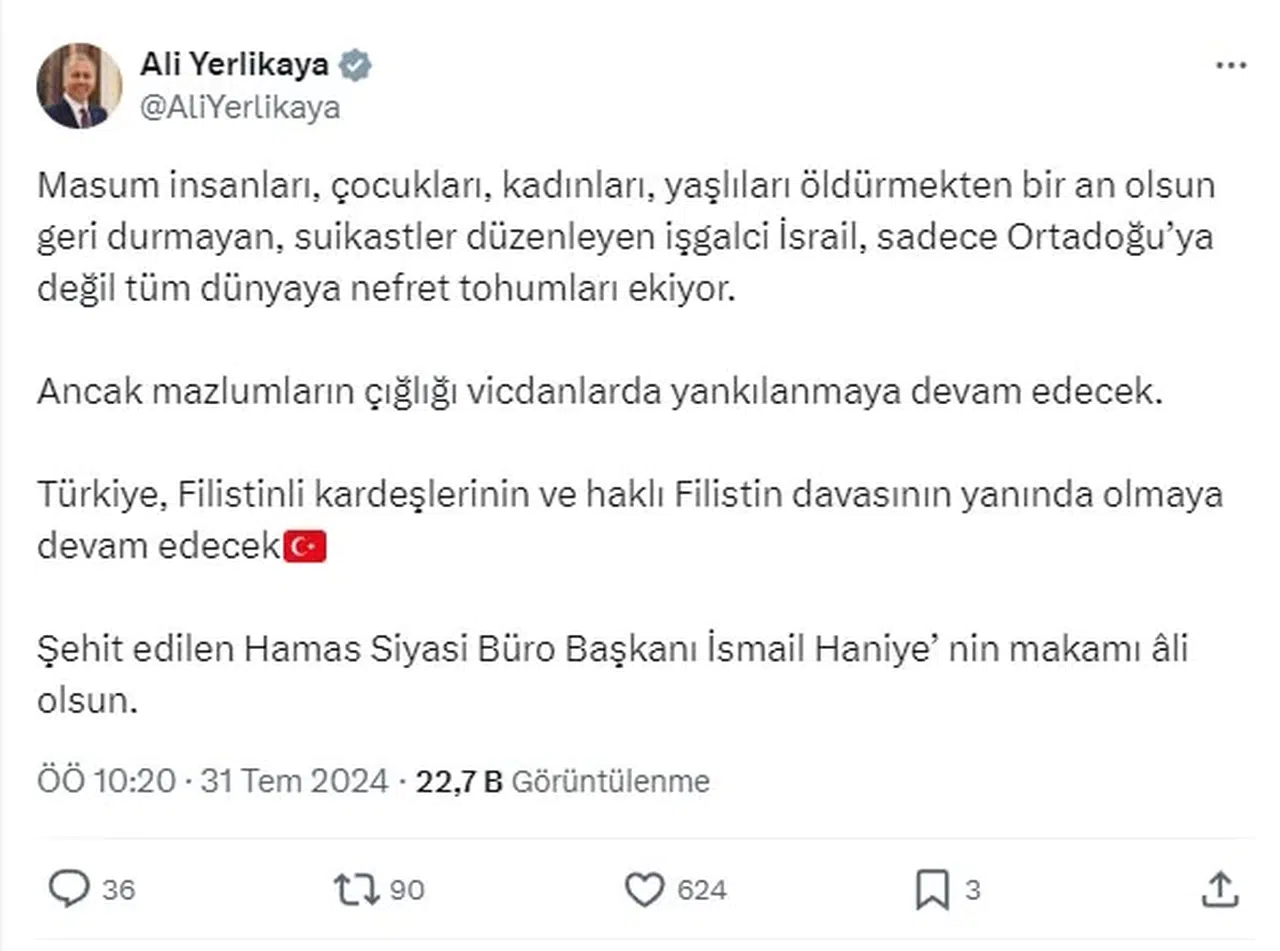
Task: Open the ÖÖ 10:20 timestamp link
Action: click(x=107, y=781)
